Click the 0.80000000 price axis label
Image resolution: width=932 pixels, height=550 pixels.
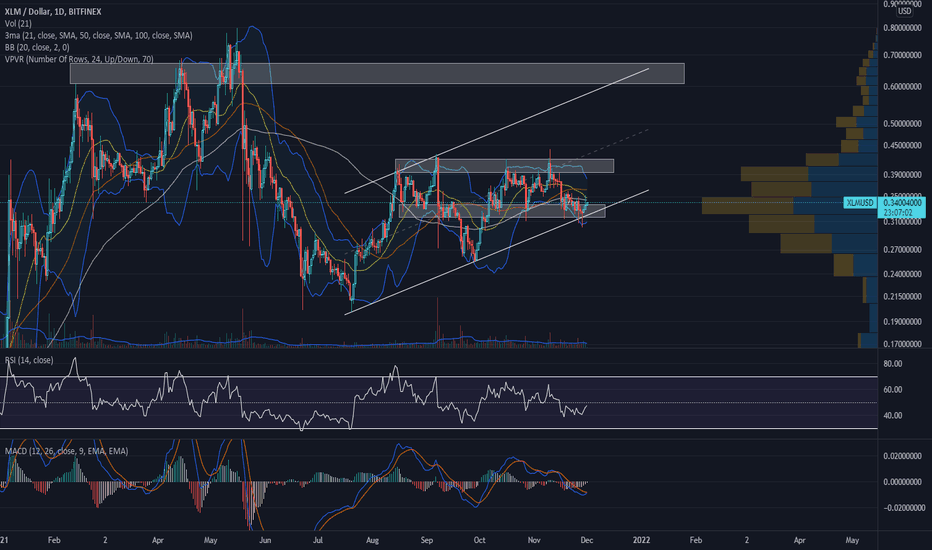(902, 28)
